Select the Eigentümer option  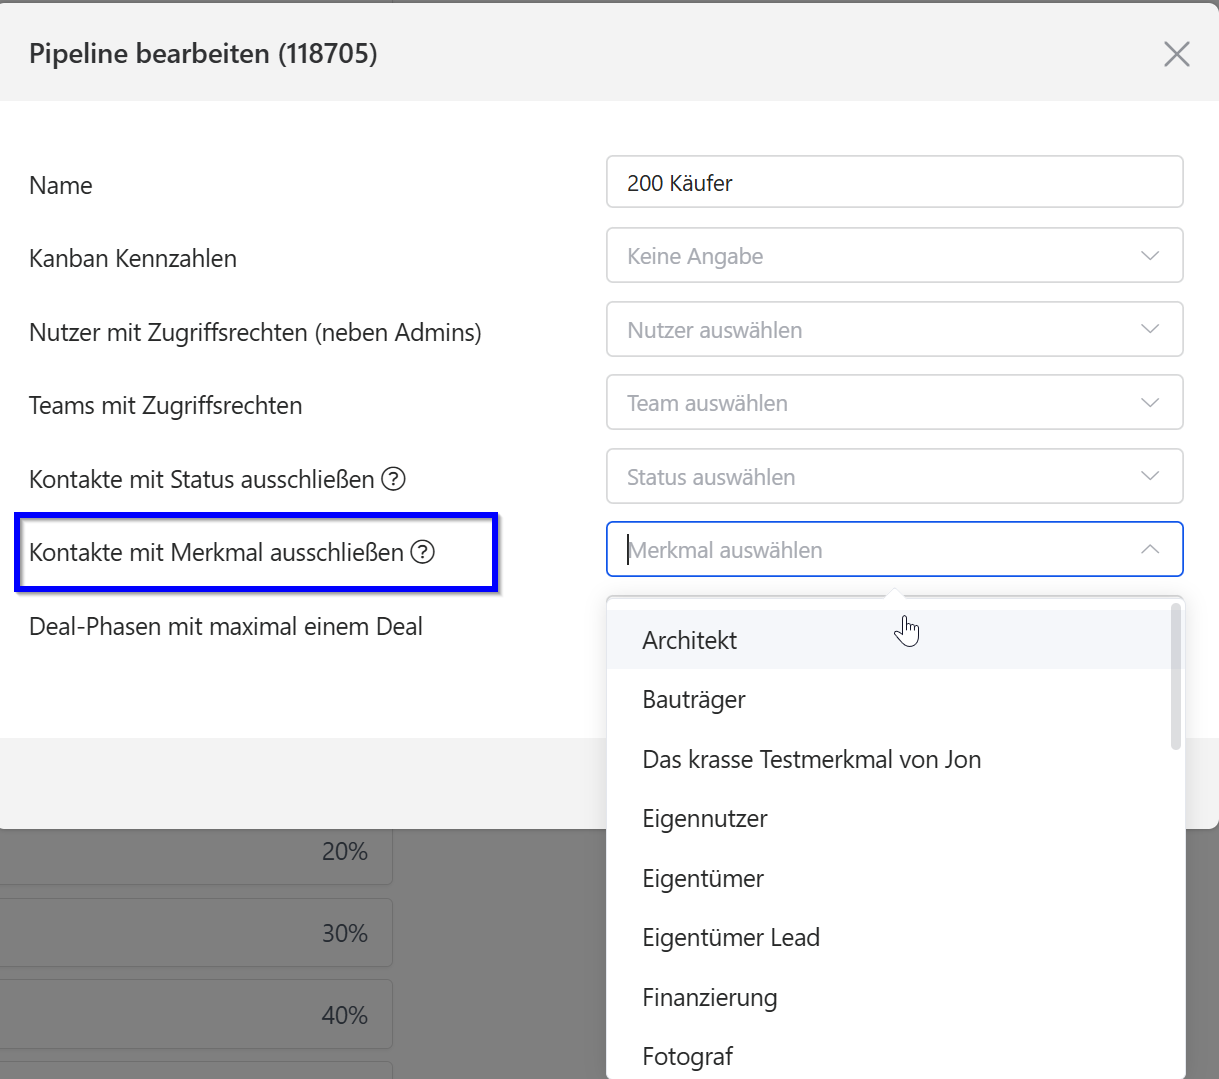click(x=703, y=879)
